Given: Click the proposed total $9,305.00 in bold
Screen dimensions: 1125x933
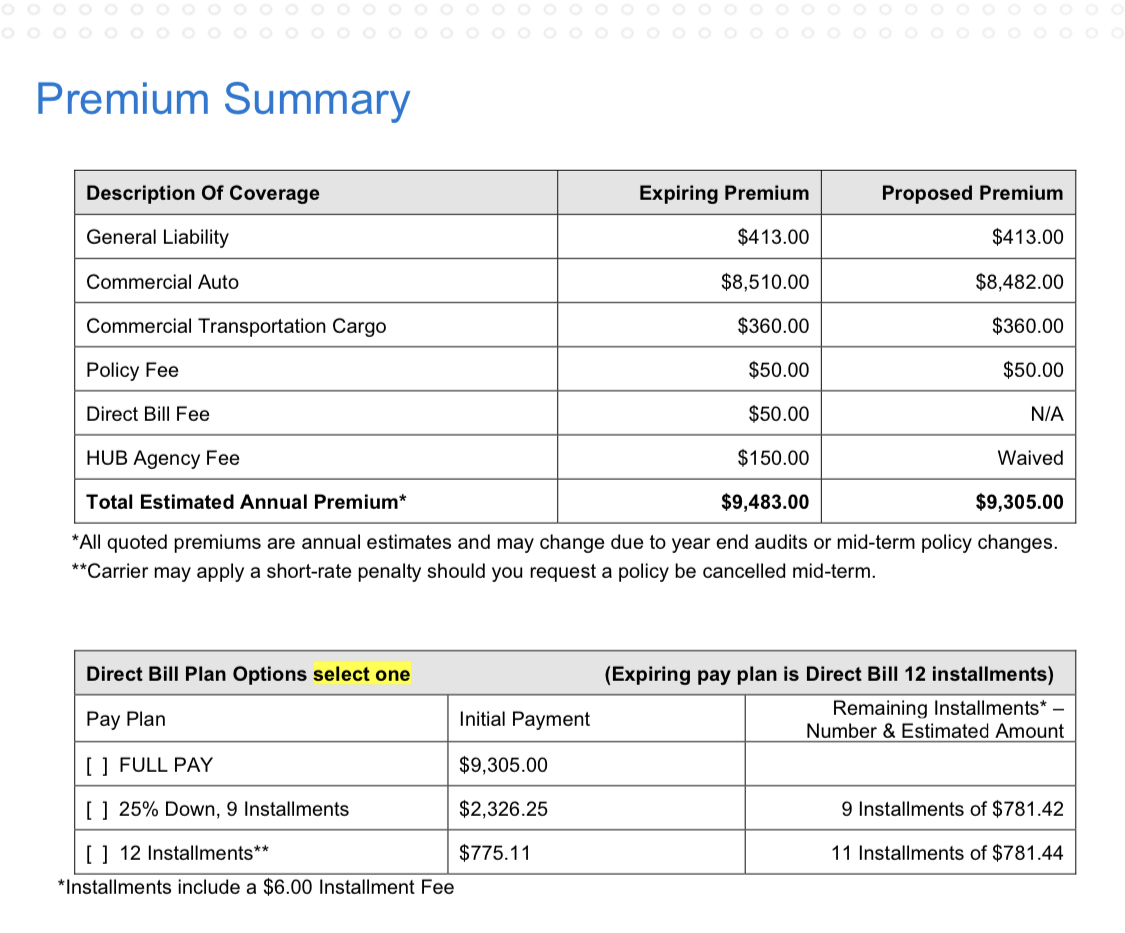Looking at the screenshot, I should coord(1019,502).
